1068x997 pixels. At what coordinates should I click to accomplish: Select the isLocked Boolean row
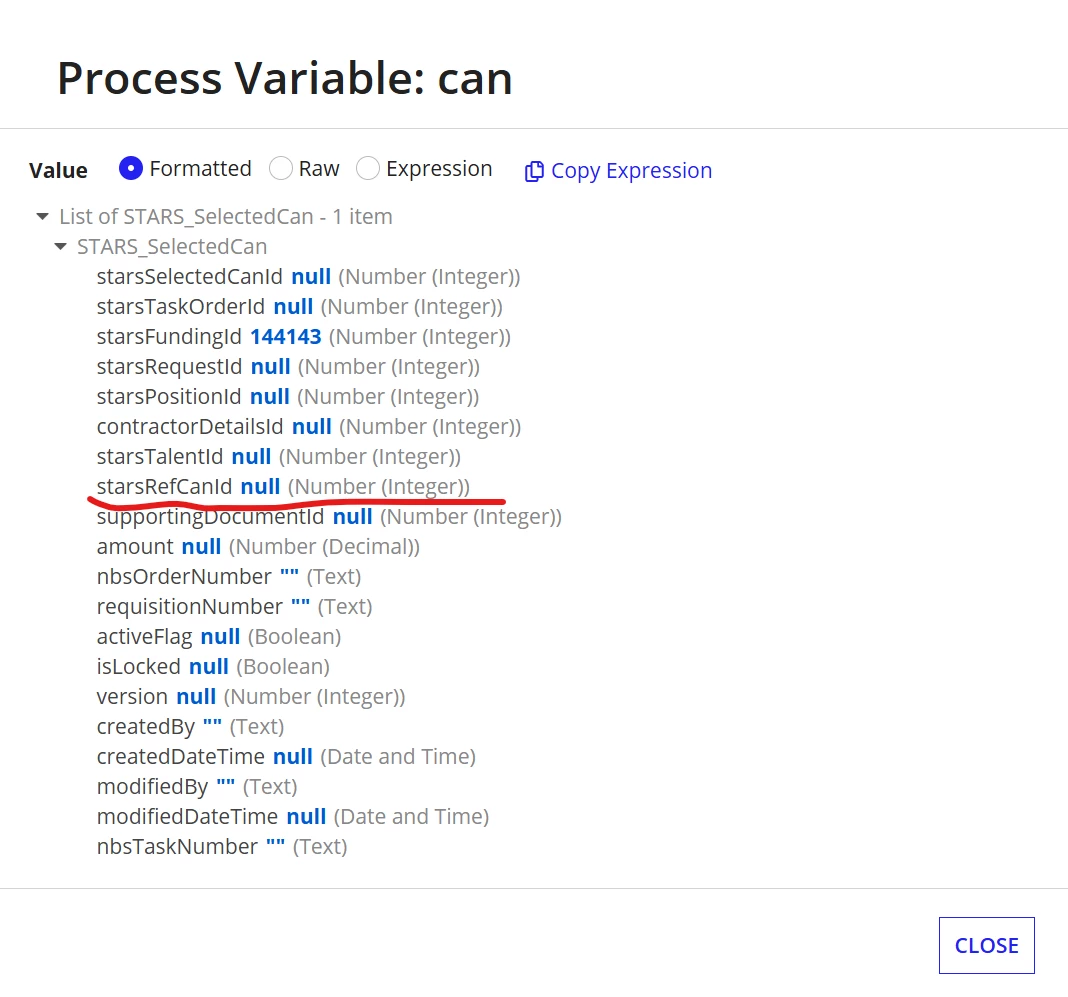pyautogui.click(x=213, y=666)
